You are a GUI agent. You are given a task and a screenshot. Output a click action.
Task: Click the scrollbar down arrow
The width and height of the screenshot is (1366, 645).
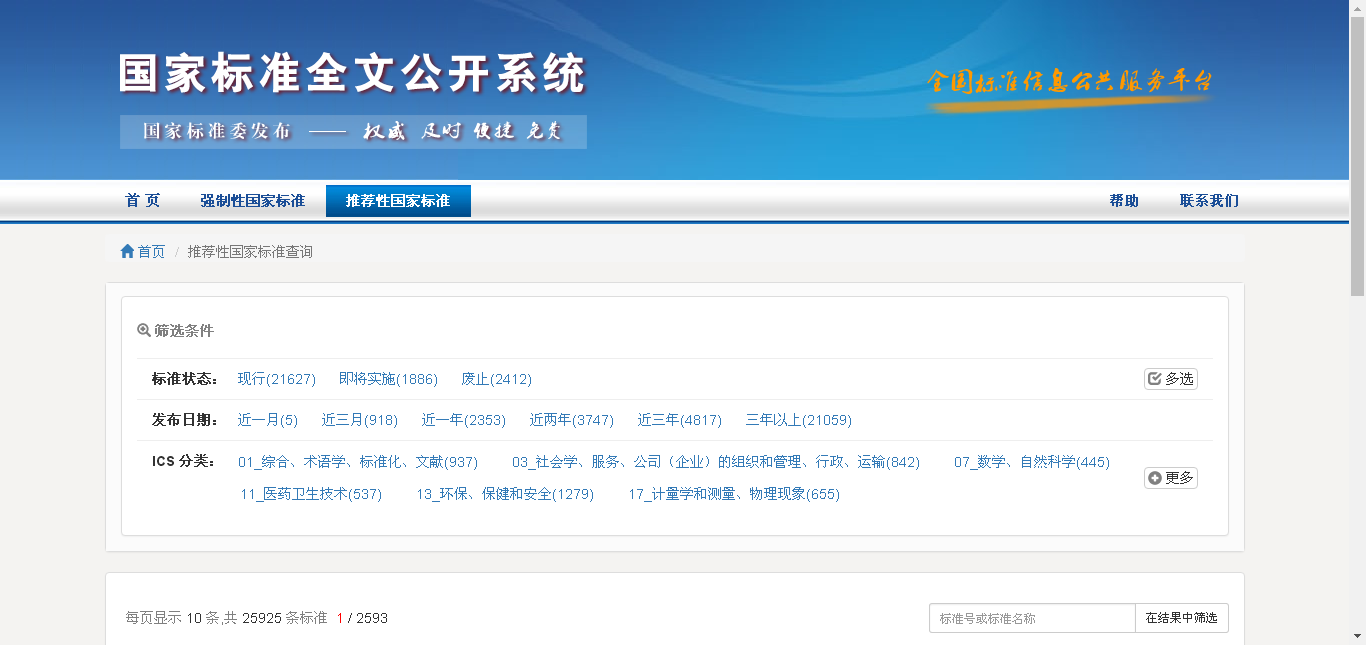click(1357, 636)
